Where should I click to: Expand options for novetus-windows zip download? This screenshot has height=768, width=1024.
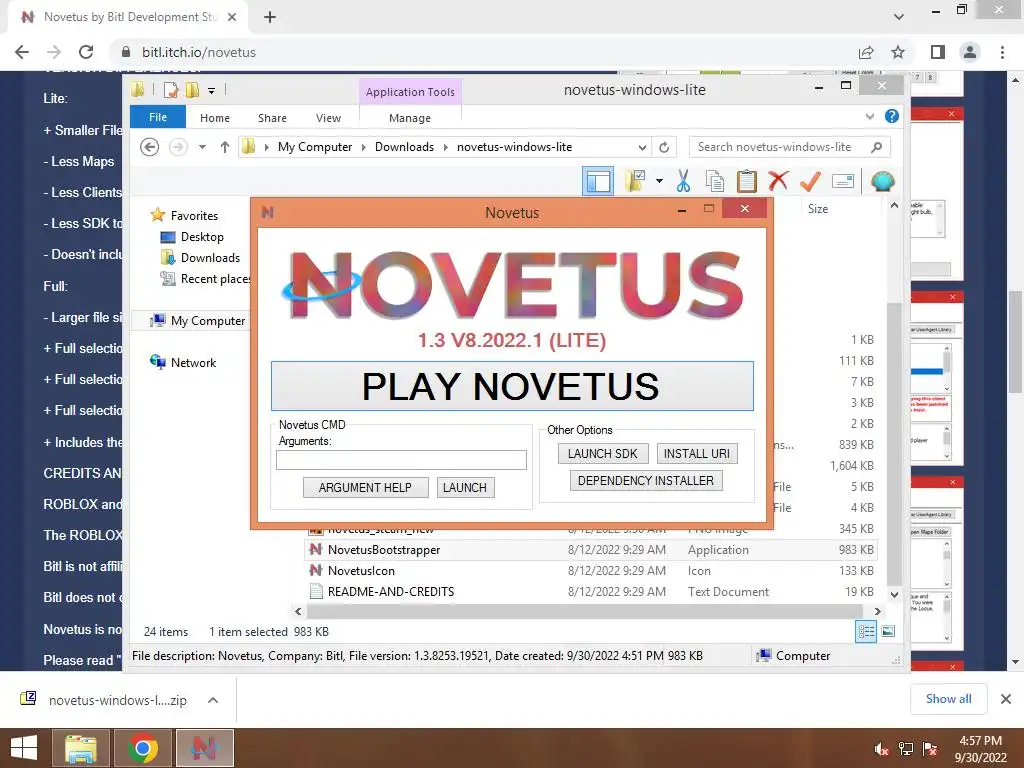(213, 700)
